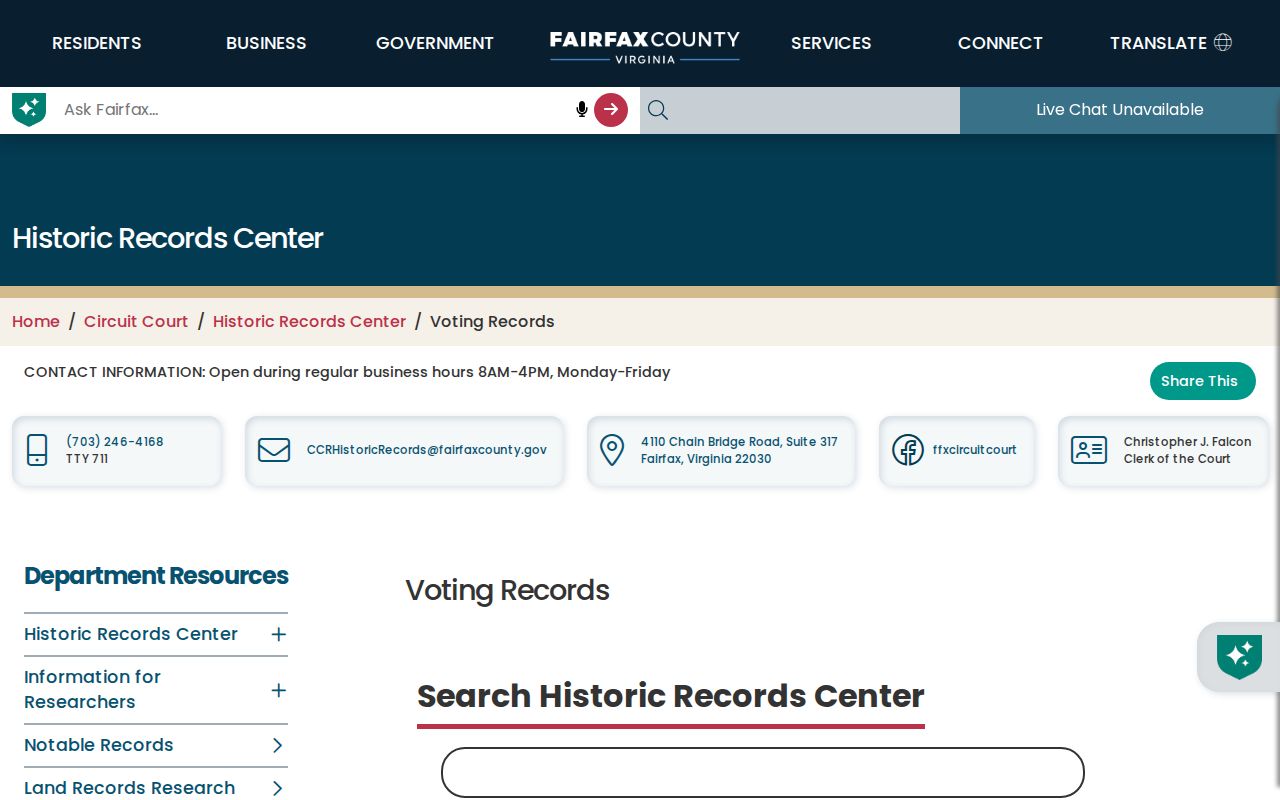Go to Fairfax County Virginia logo homepage
Screen dimensions: 1280x800
click(x=645, y=45)
